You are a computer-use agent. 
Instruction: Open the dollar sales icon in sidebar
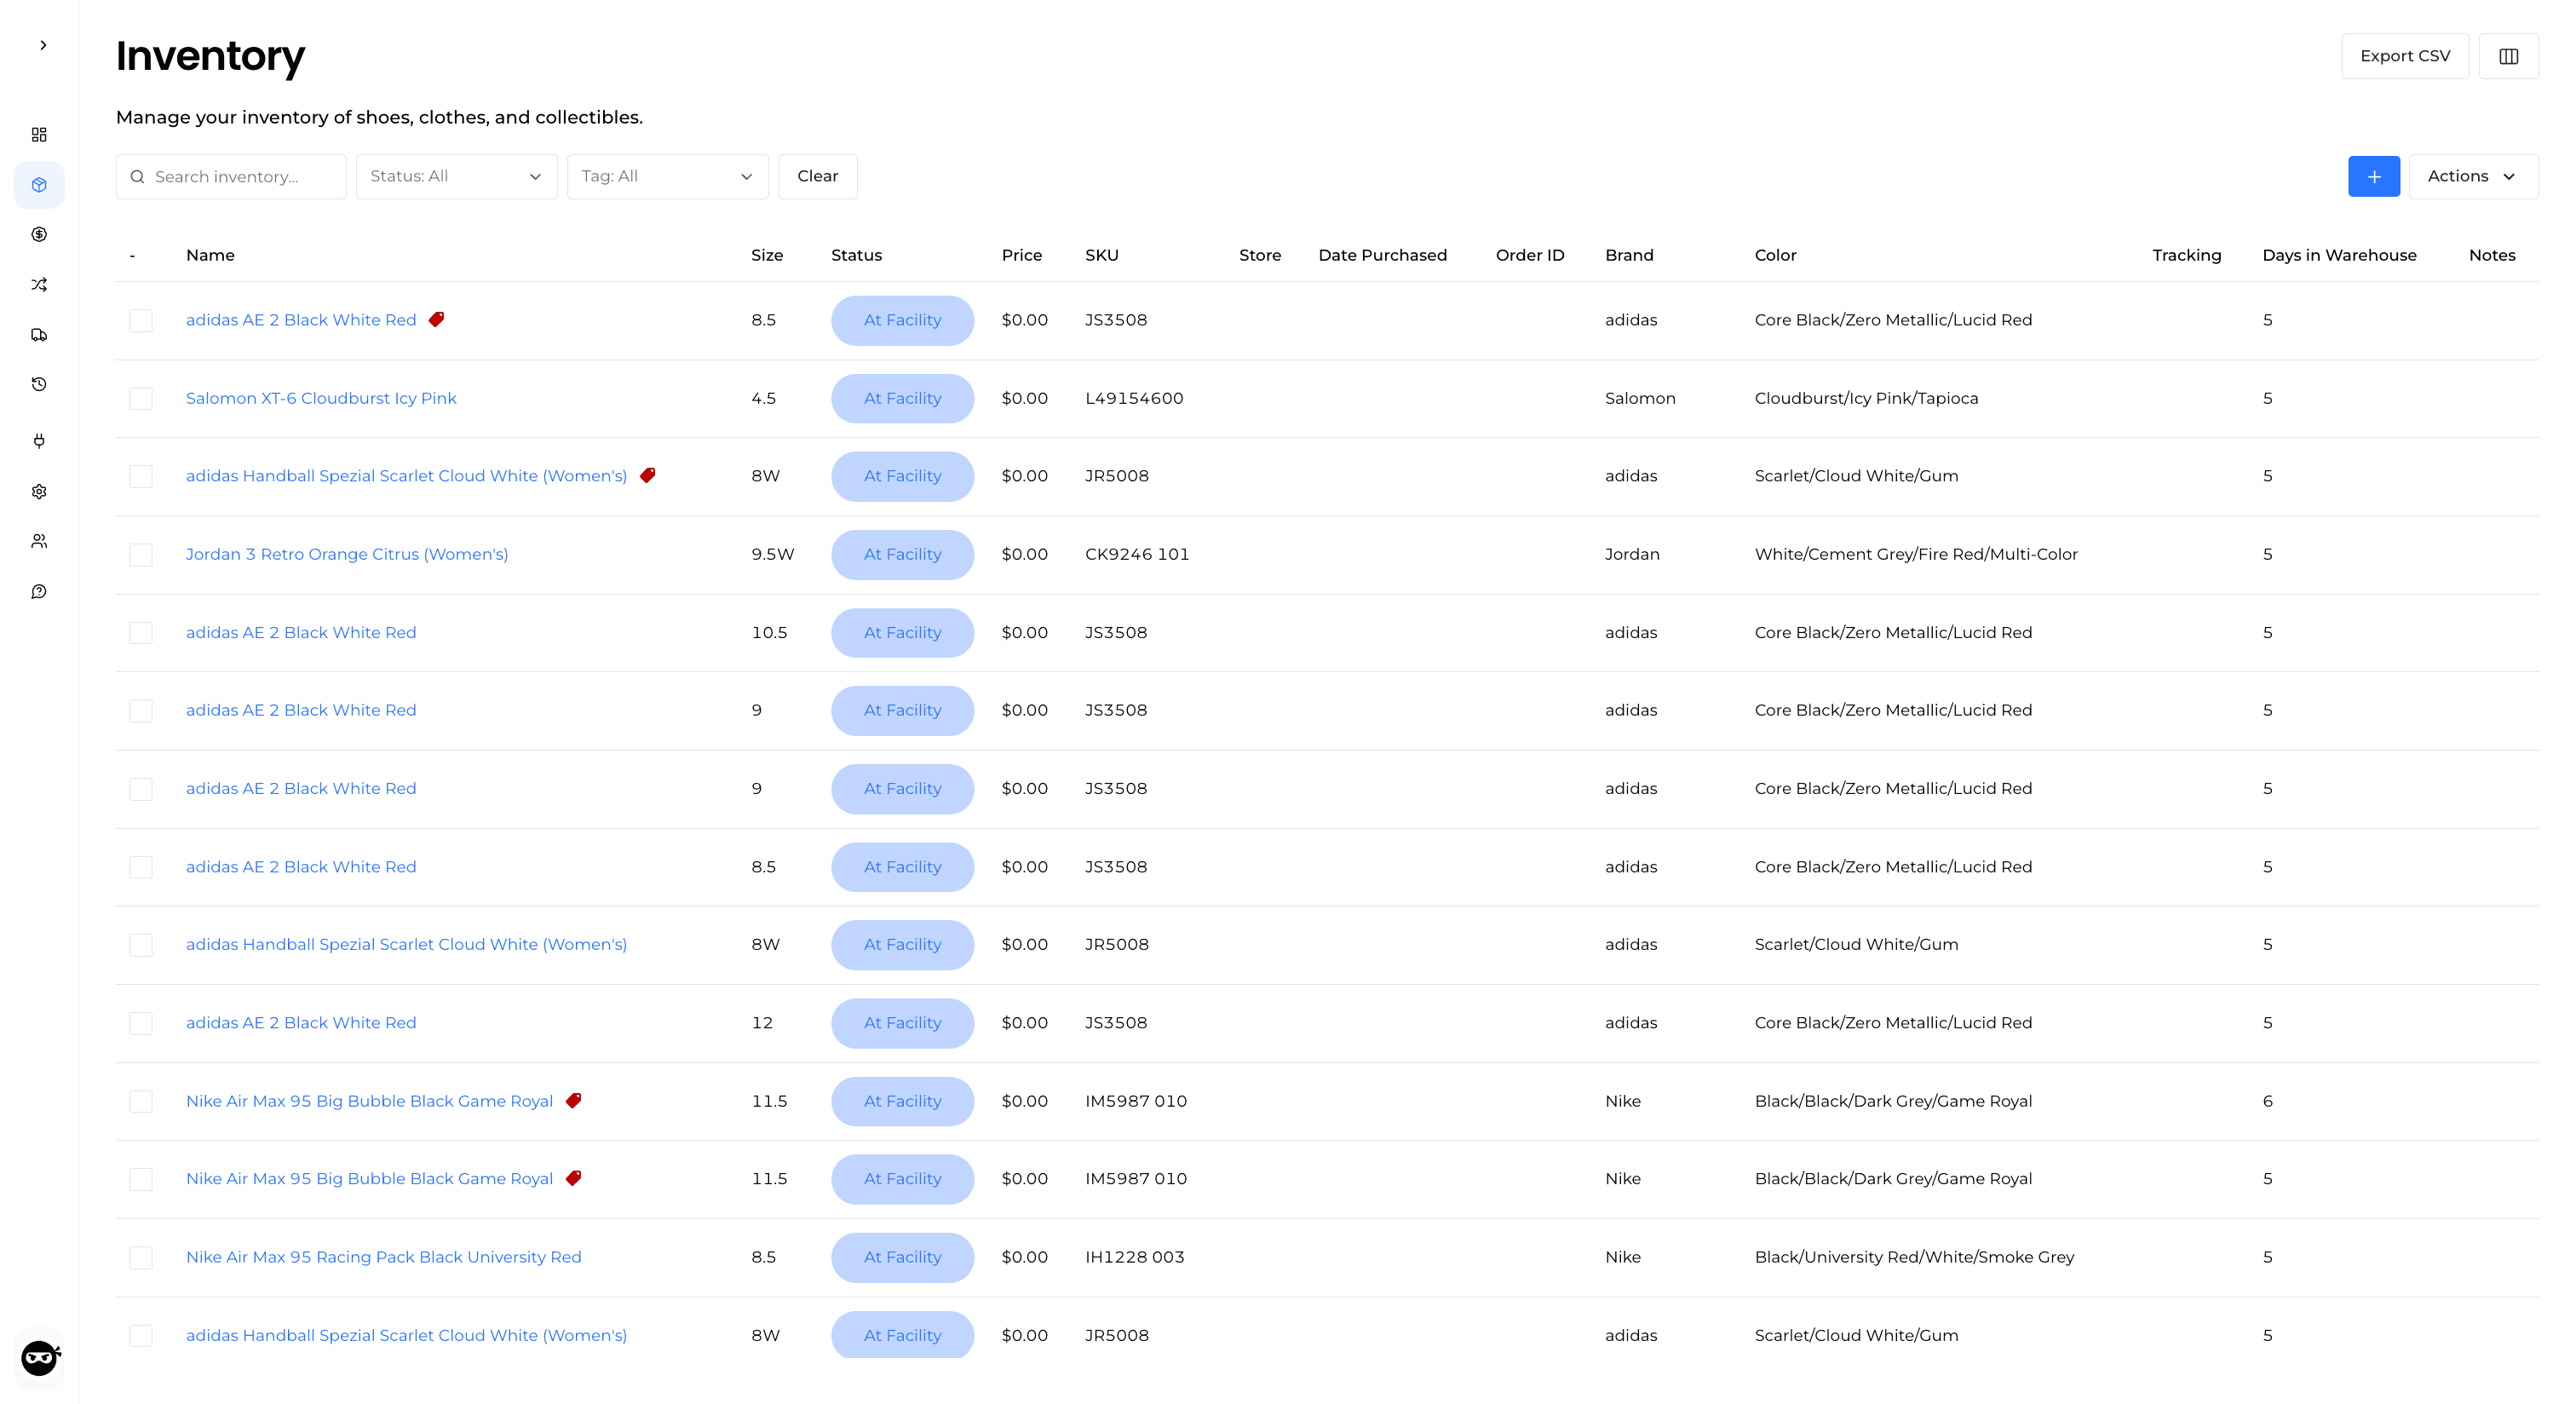39,234
